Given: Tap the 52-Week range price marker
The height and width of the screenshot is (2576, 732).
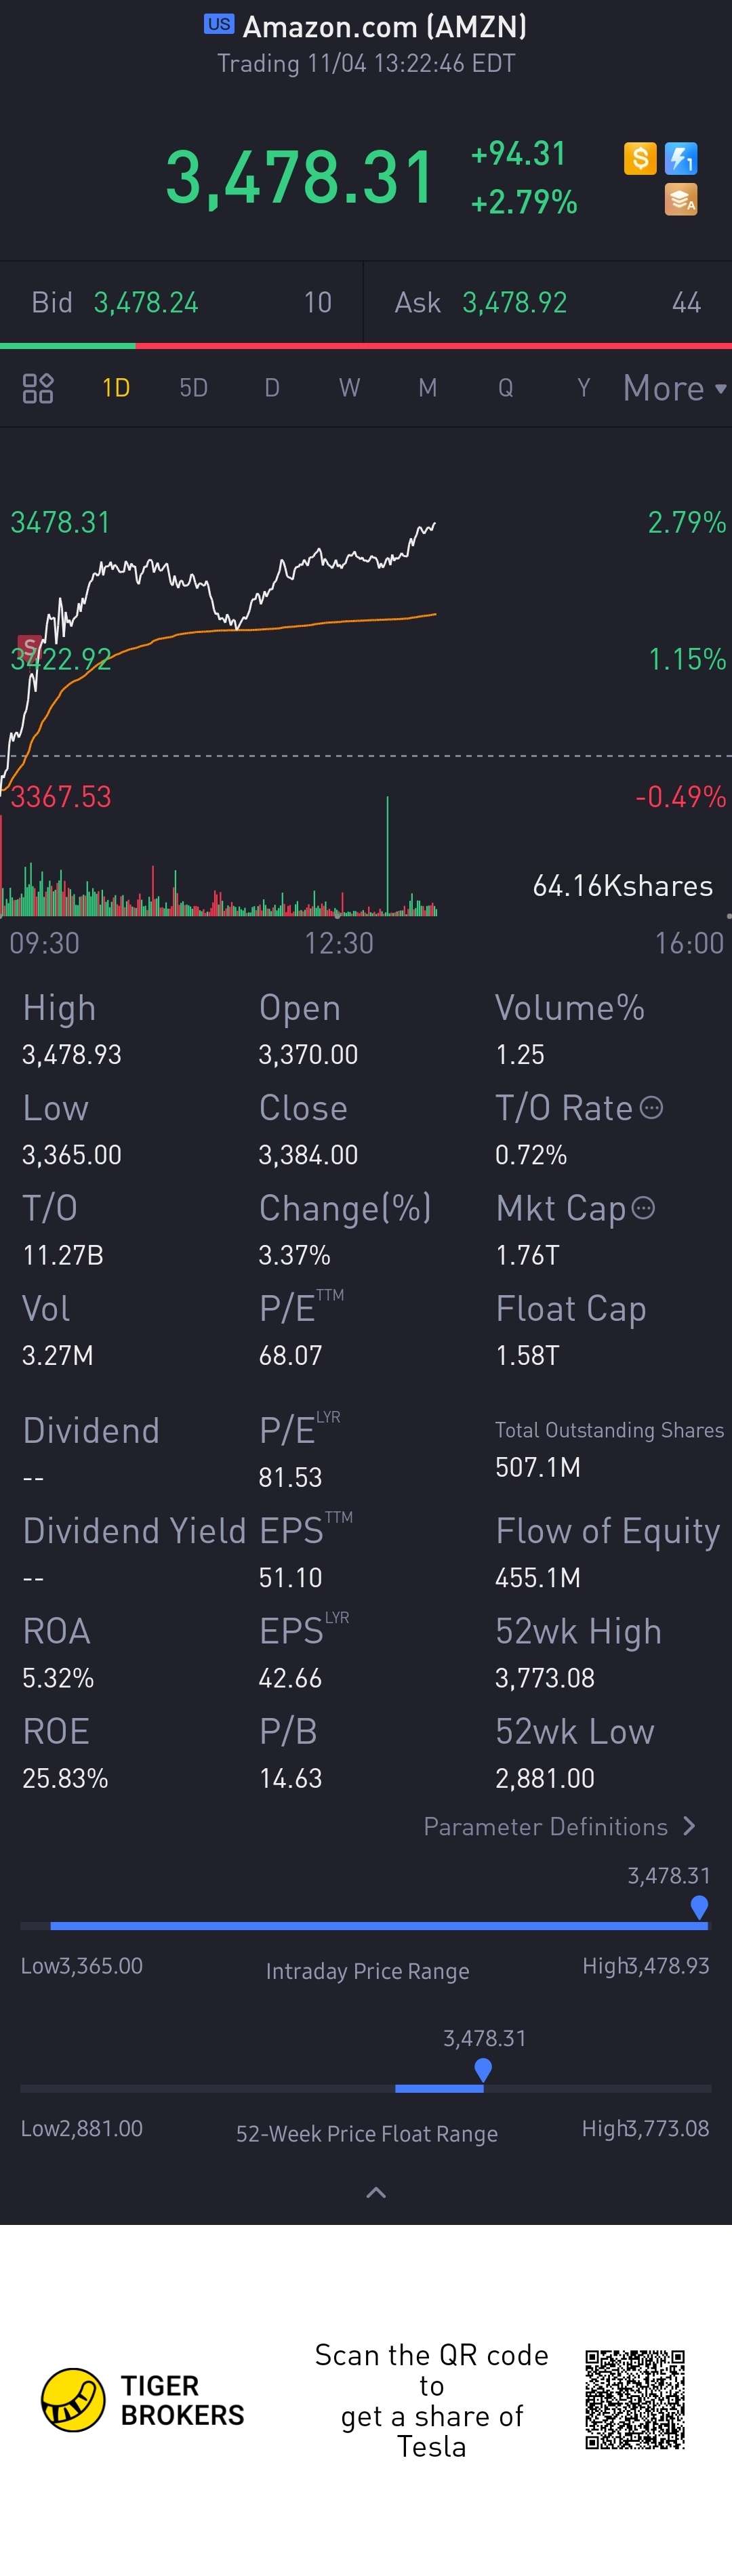Looking at the screenshot, I should click(483, 2071).
